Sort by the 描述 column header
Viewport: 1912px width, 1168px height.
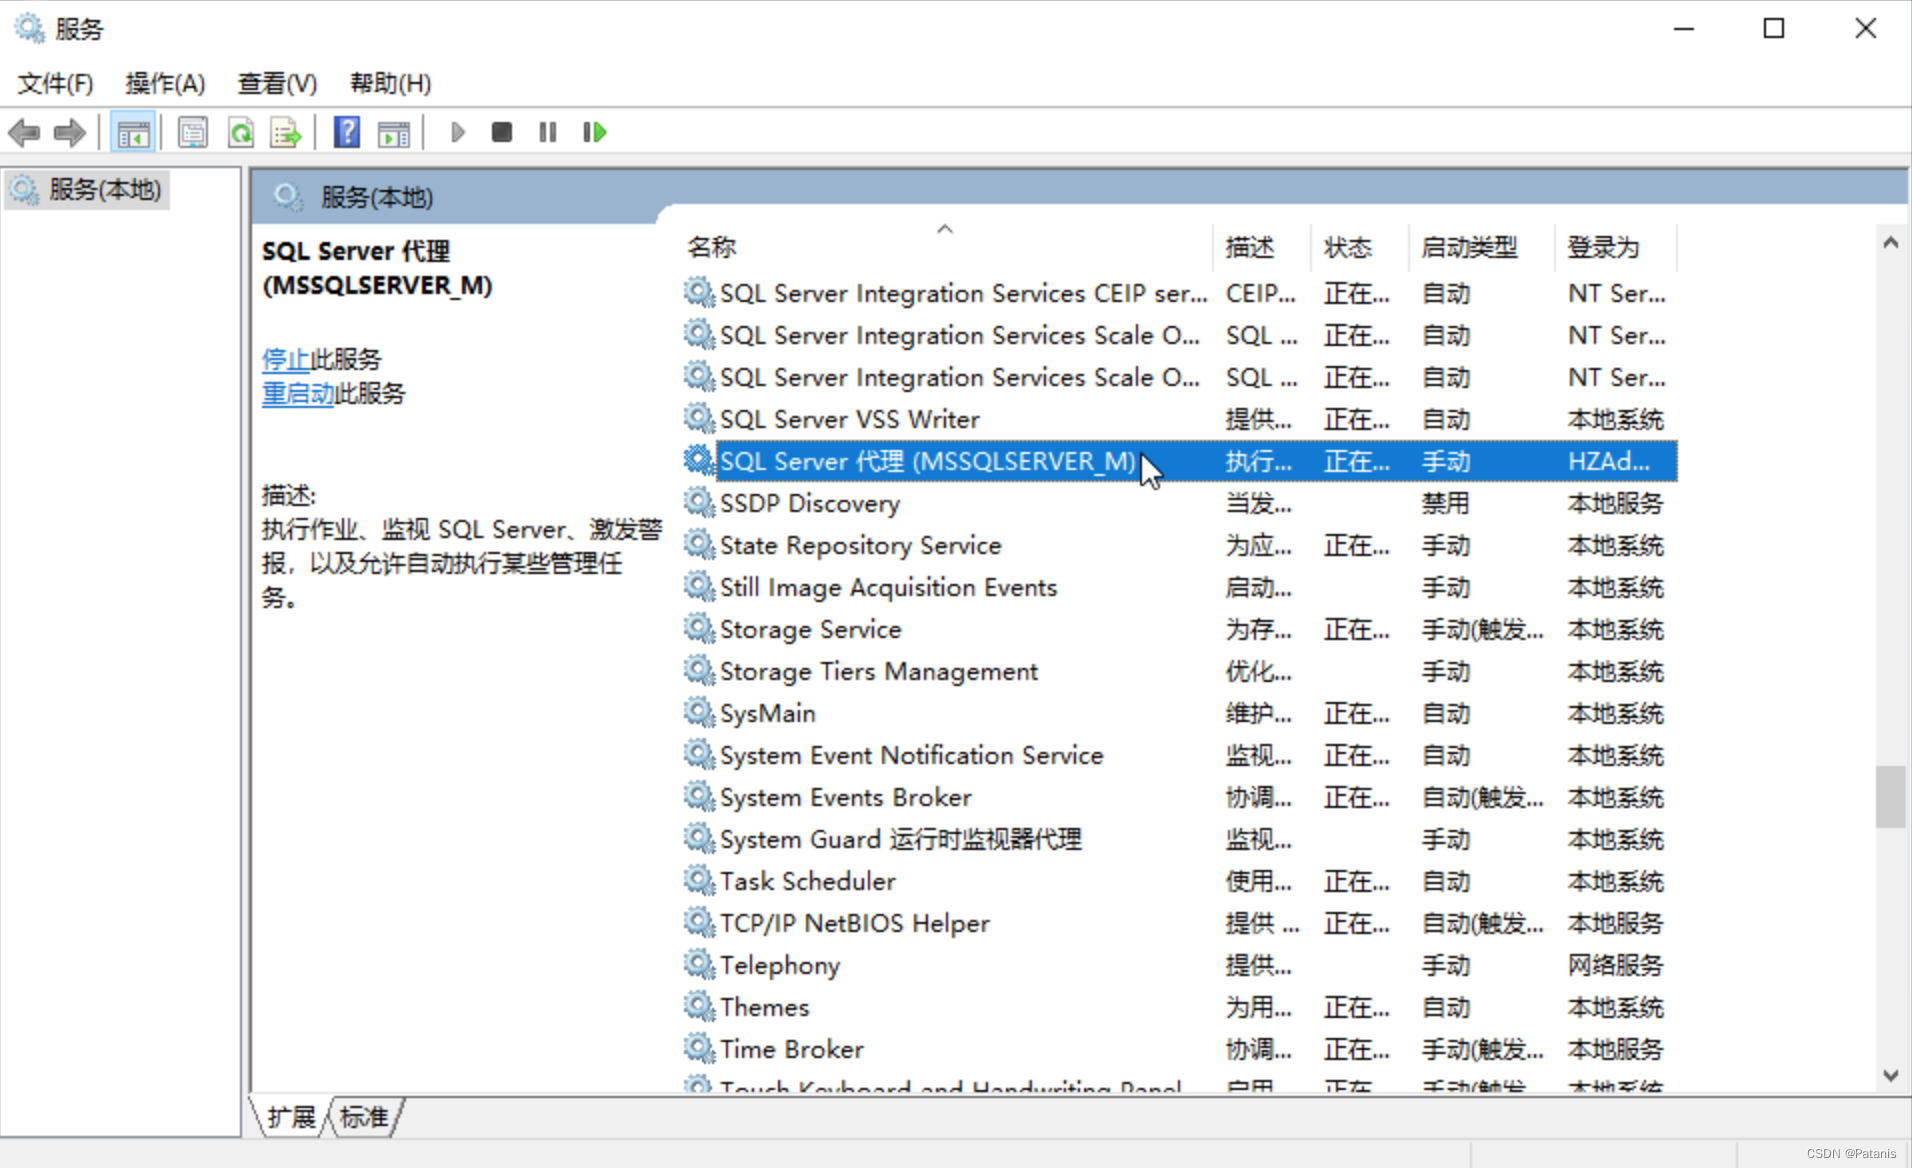pyautogui.click(x=1262, y=247)
